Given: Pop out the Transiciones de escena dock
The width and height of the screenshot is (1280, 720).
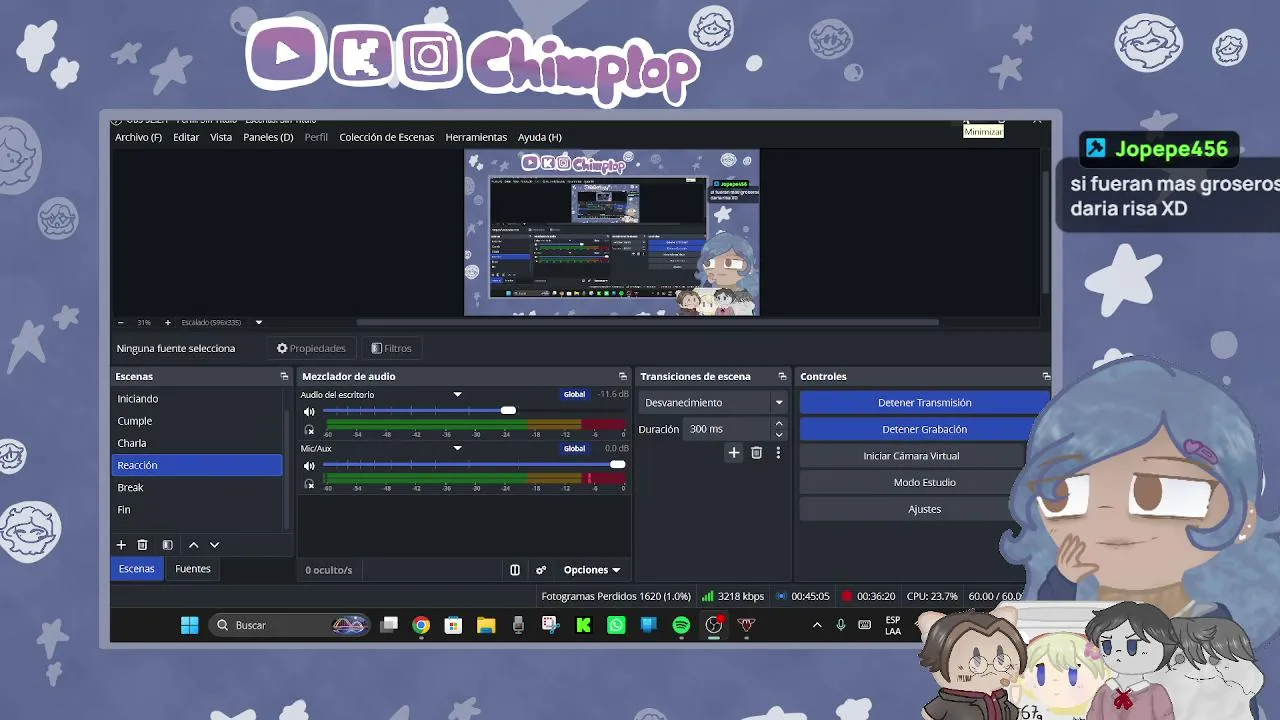Looking at the screenshot, I should point(782,376).
